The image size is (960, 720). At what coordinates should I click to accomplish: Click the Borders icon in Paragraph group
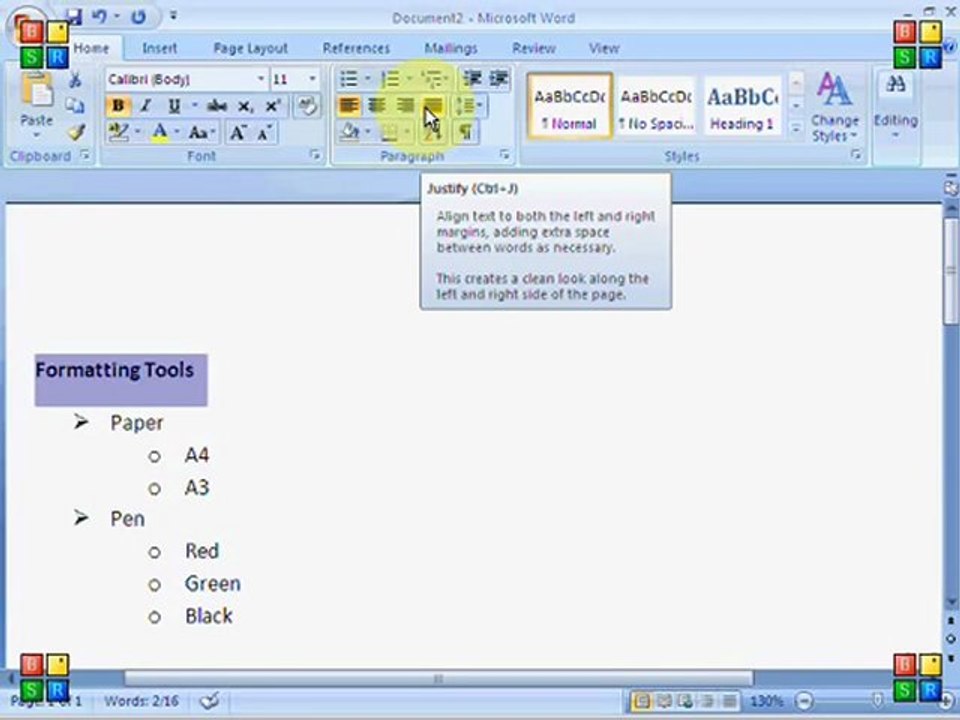point(389,132)
